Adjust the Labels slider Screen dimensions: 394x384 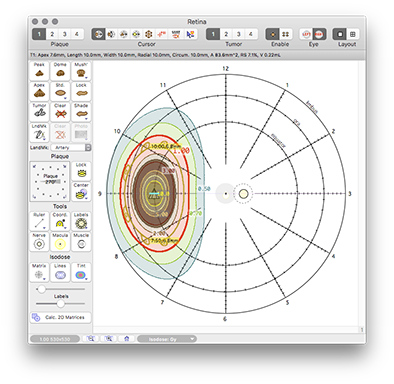[x=60, y=304]
